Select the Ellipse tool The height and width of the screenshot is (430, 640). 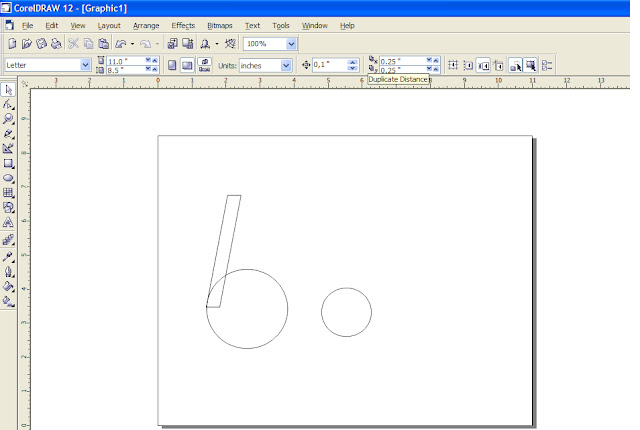click(x=8, y=178)
